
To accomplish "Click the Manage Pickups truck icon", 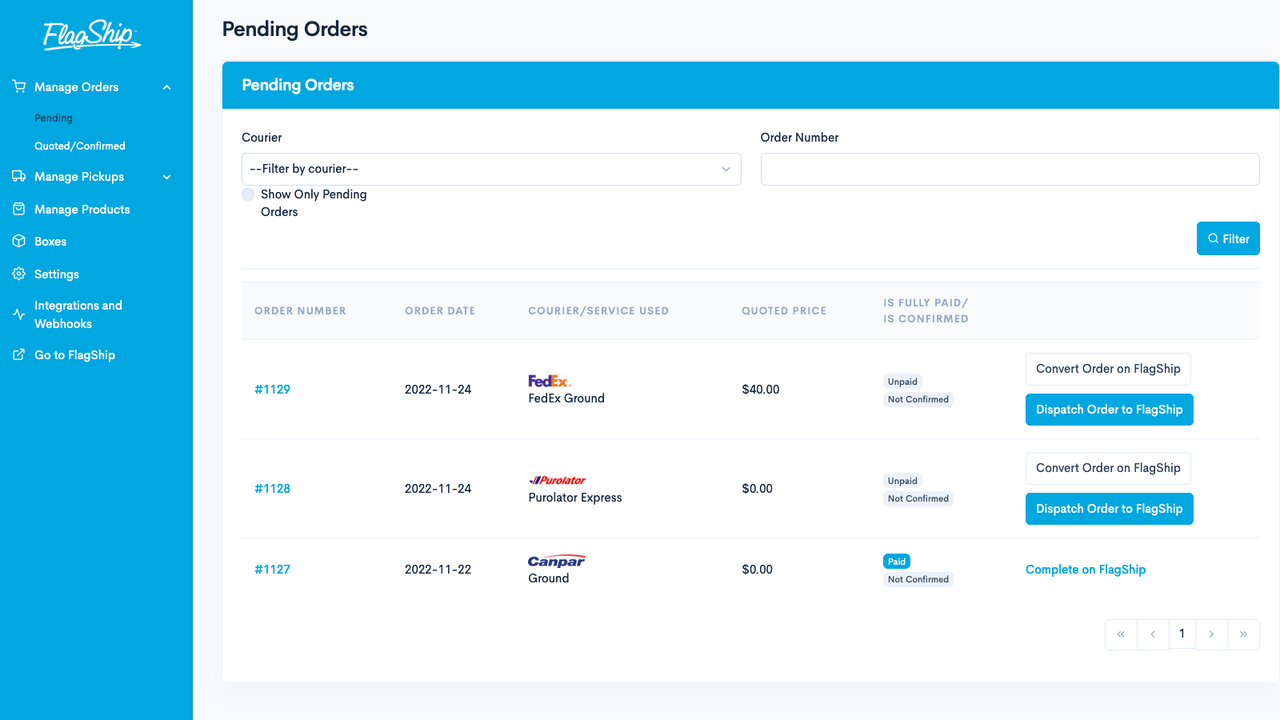I will [x=18, y=176].
